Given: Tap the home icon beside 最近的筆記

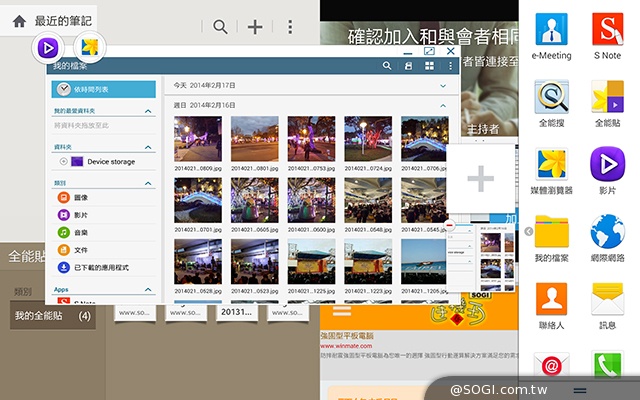Looking at the screenshot, I should pyautogui.click(x=19, y=21).
